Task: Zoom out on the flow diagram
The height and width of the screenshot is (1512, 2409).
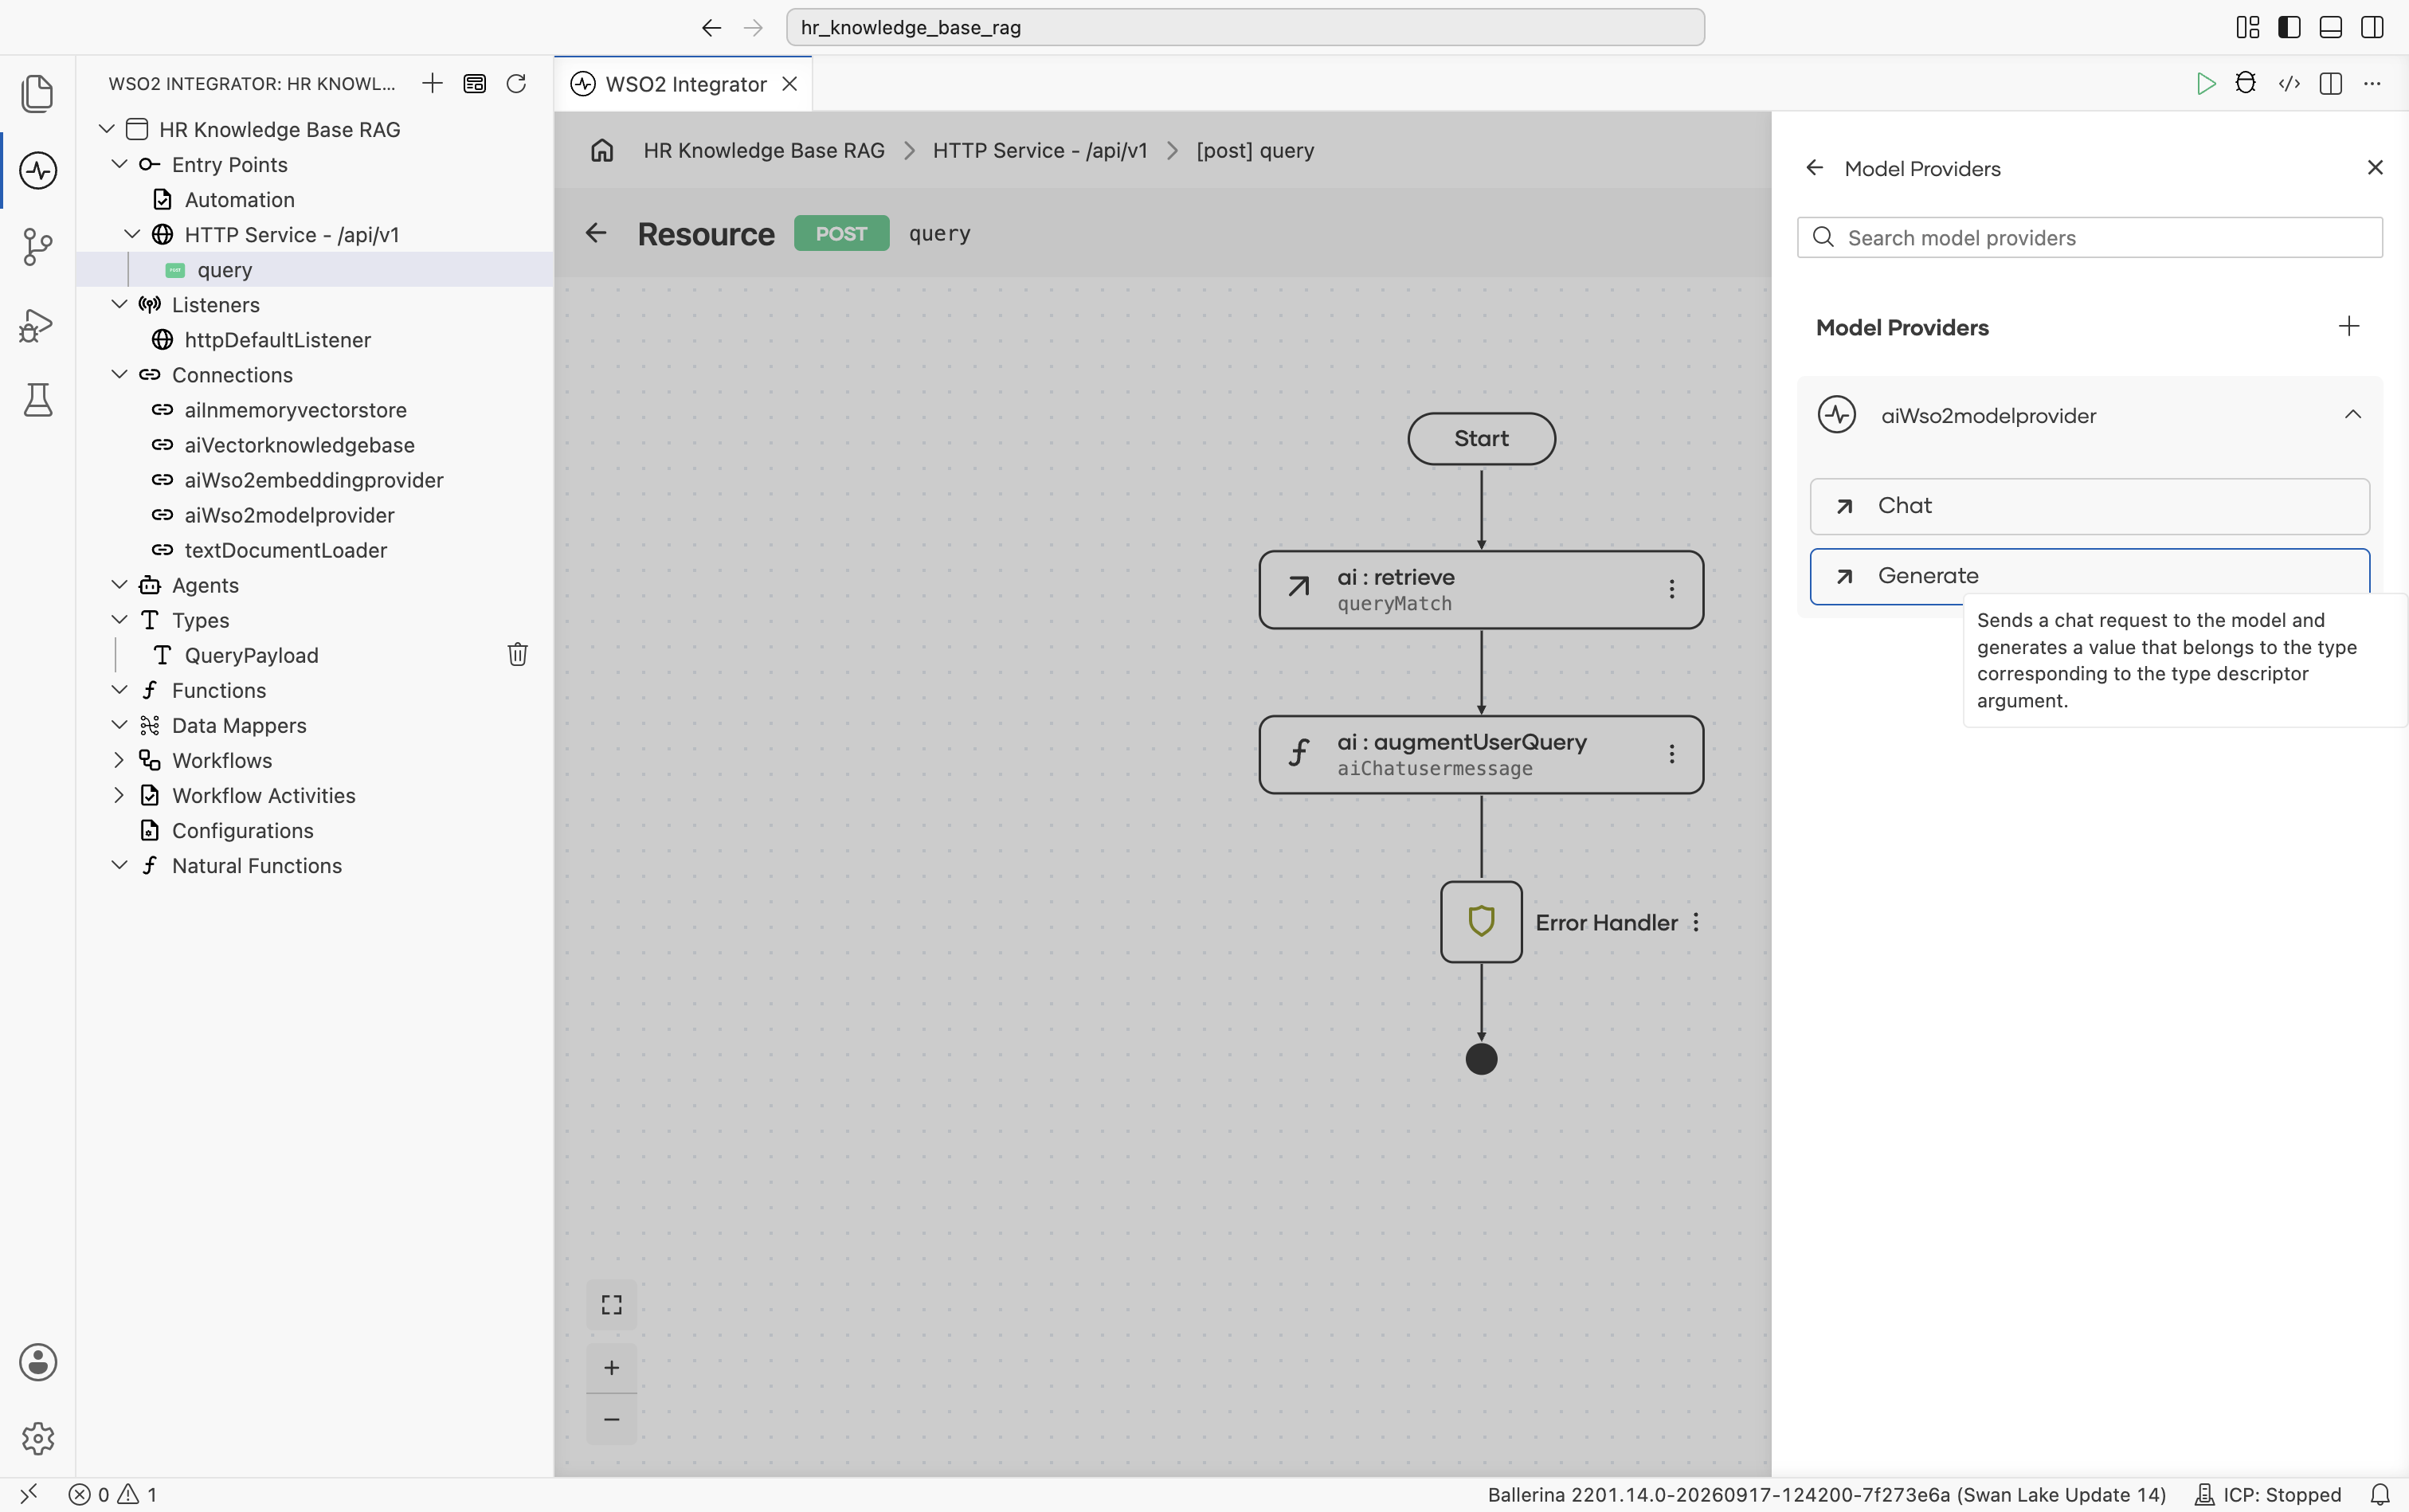Action: [611, 1419]
